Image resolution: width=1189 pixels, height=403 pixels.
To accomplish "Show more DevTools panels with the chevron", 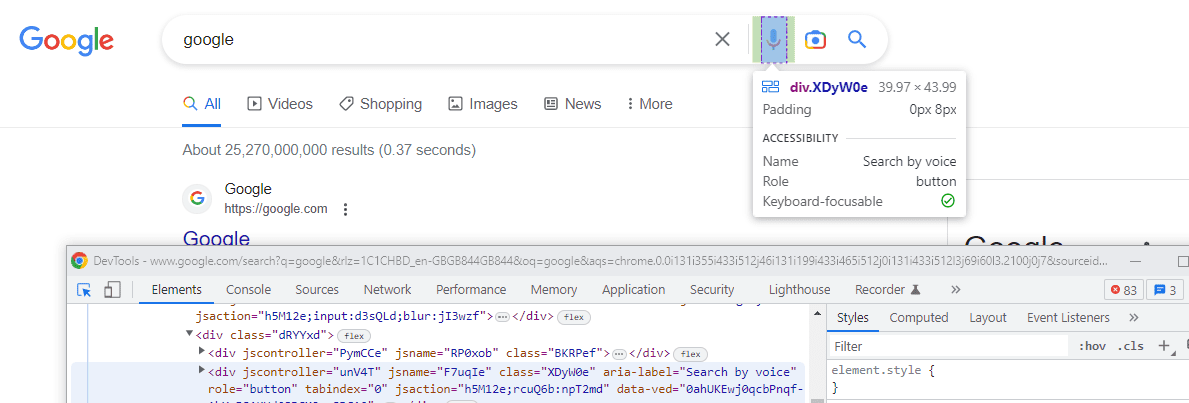I will [955, 289].
